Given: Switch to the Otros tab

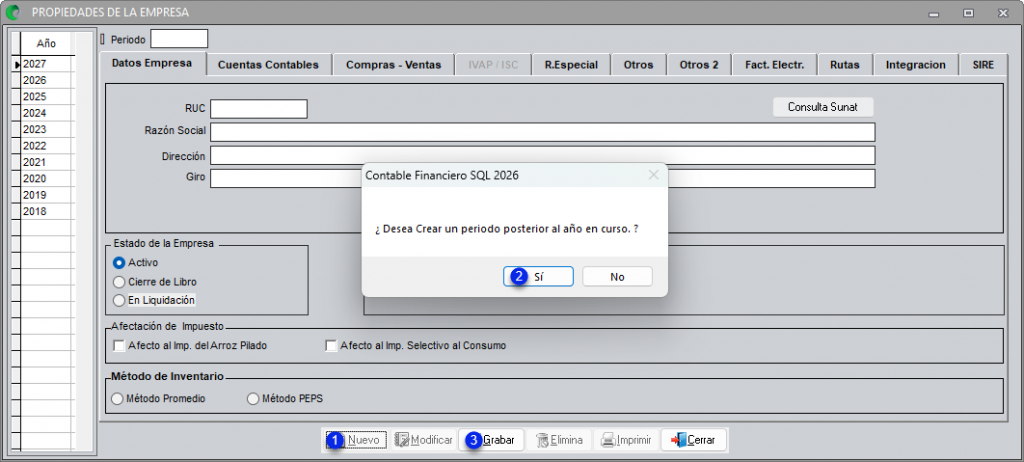Looking at the screenshot, I should click(639, 65).
